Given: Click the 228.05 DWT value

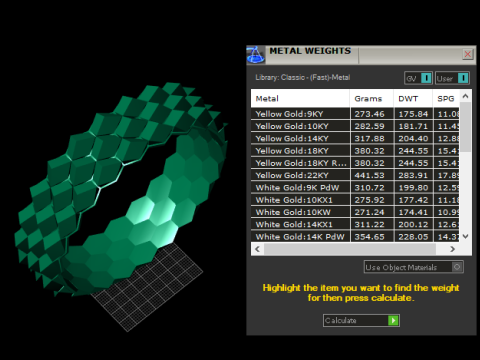Looking at the screenshot, I should [x=413, y=237].
